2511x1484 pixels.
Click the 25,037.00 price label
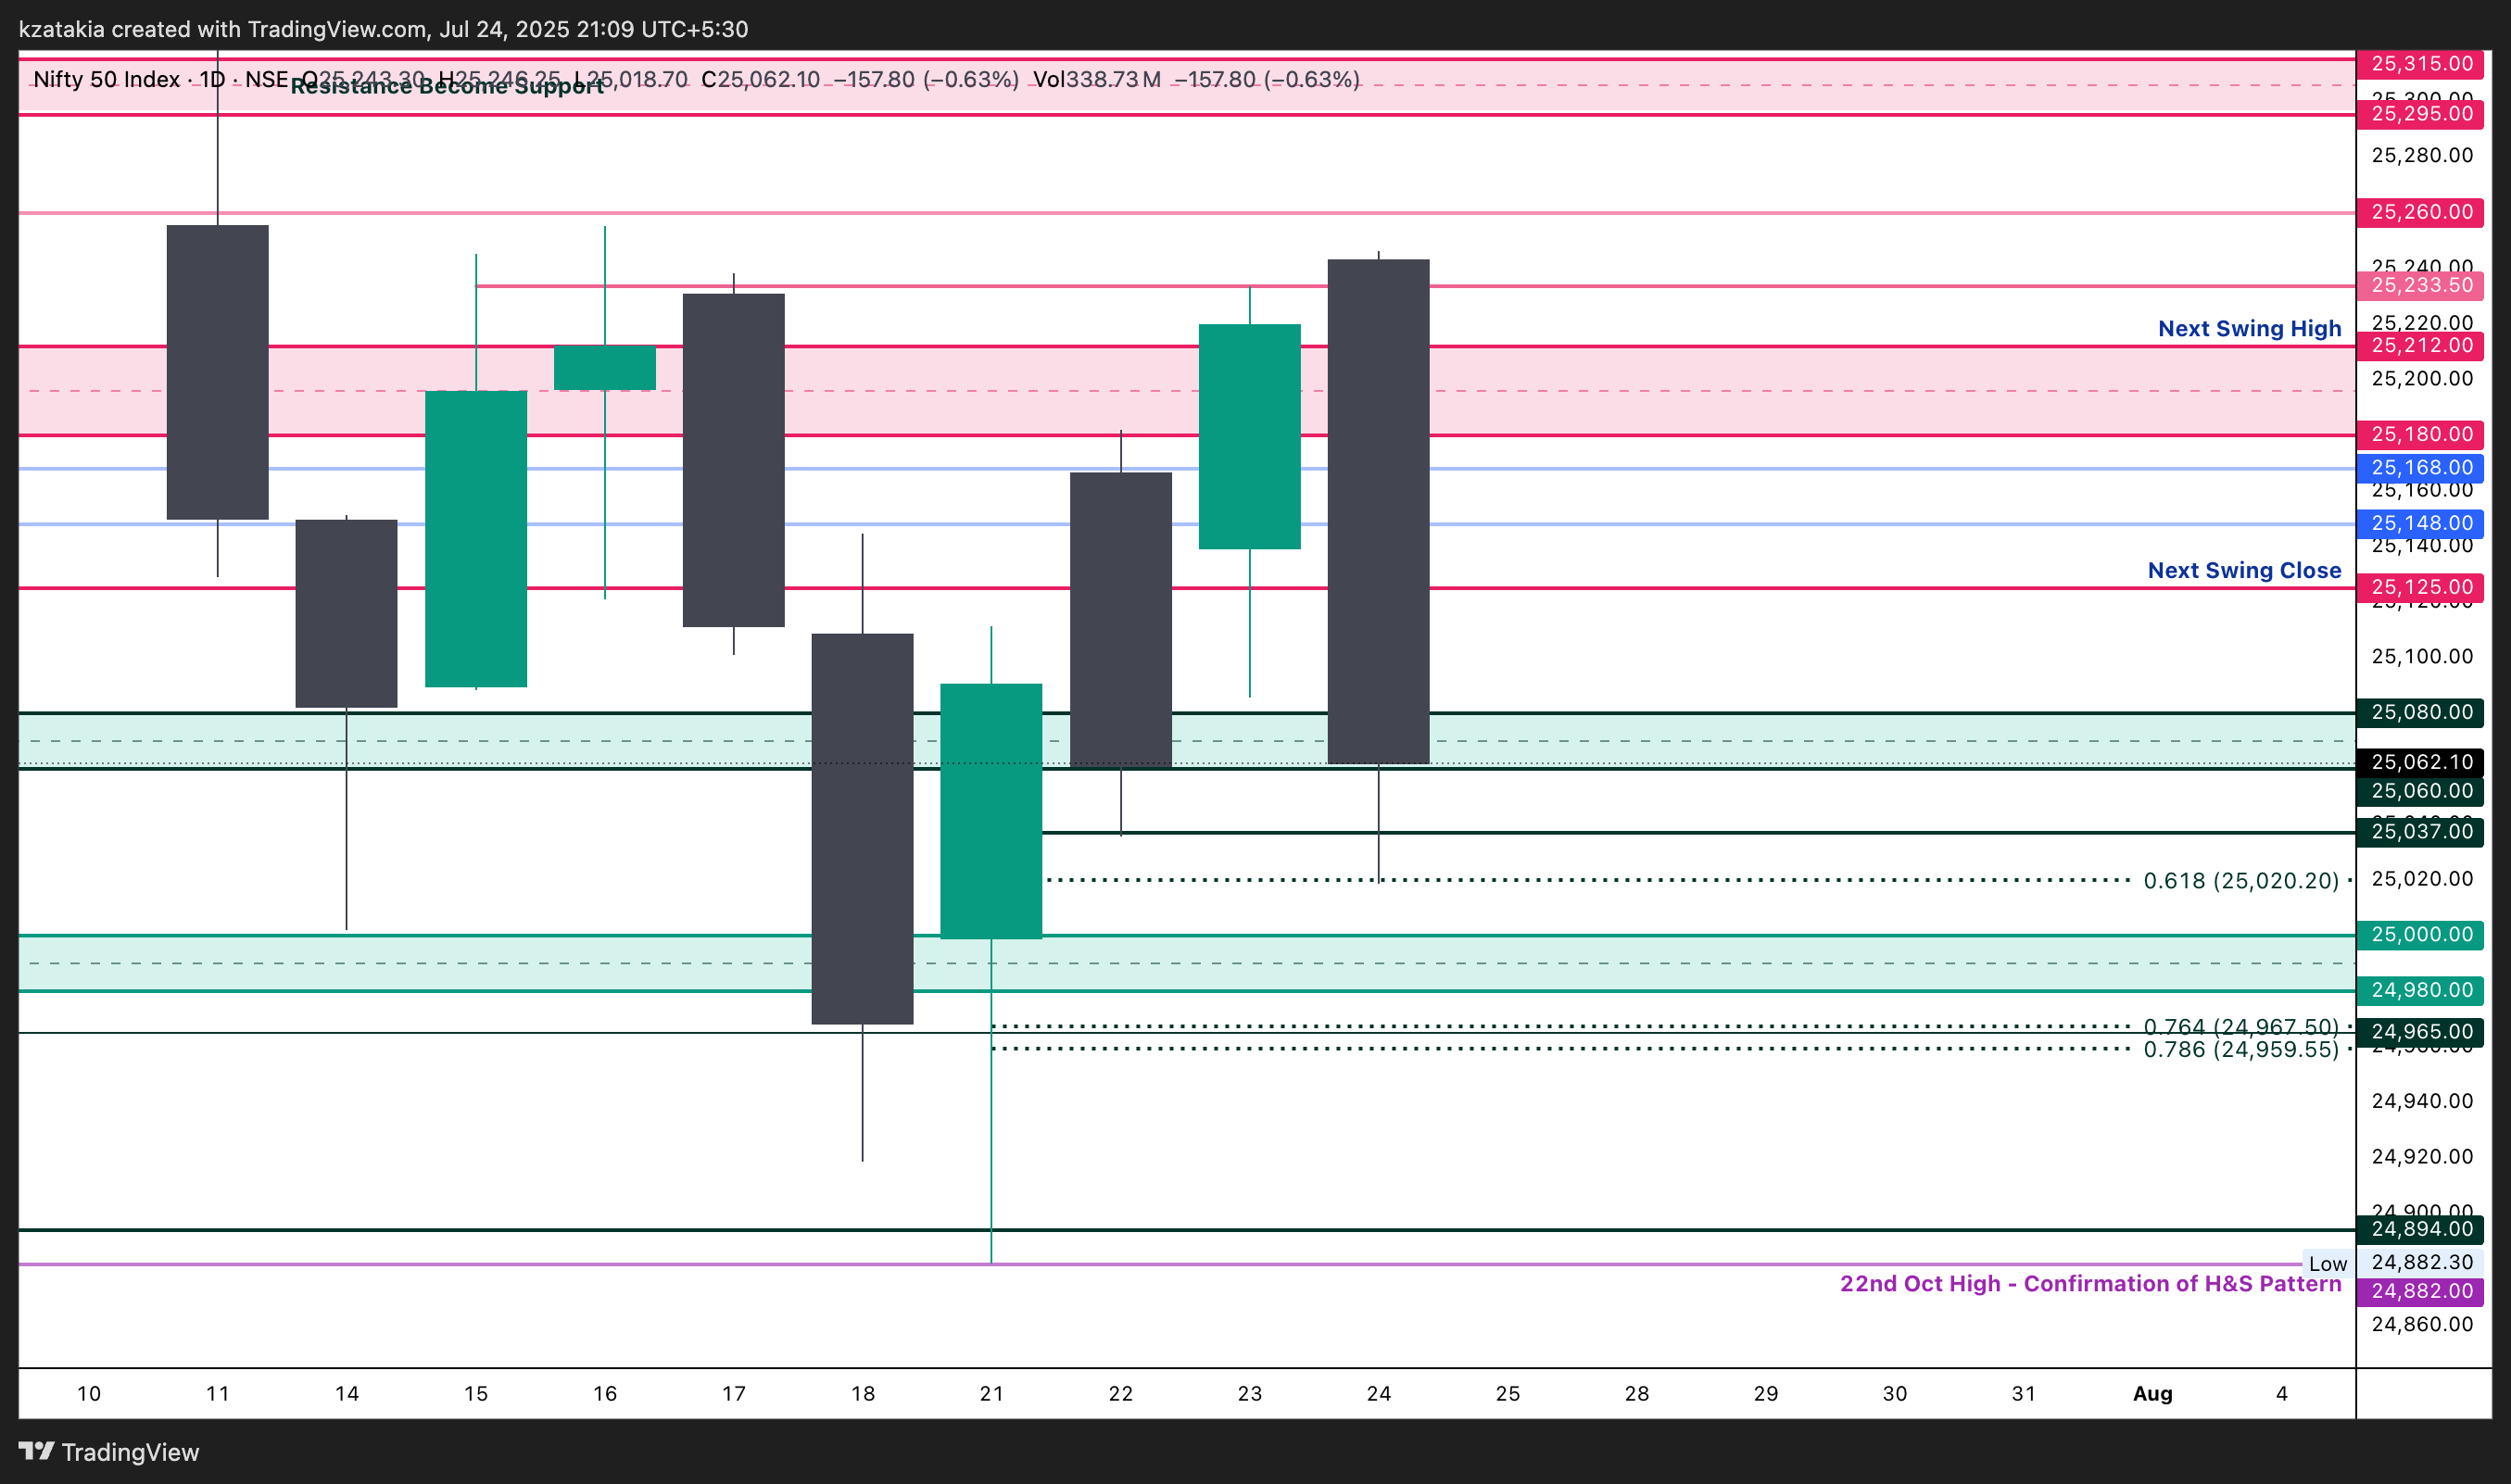(x=2421, y=831)
